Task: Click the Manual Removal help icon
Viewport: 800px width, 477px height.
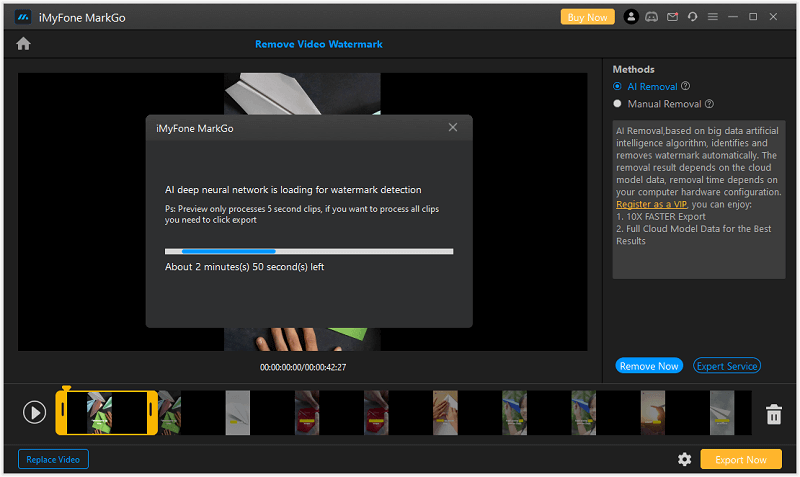Action: 709,104
